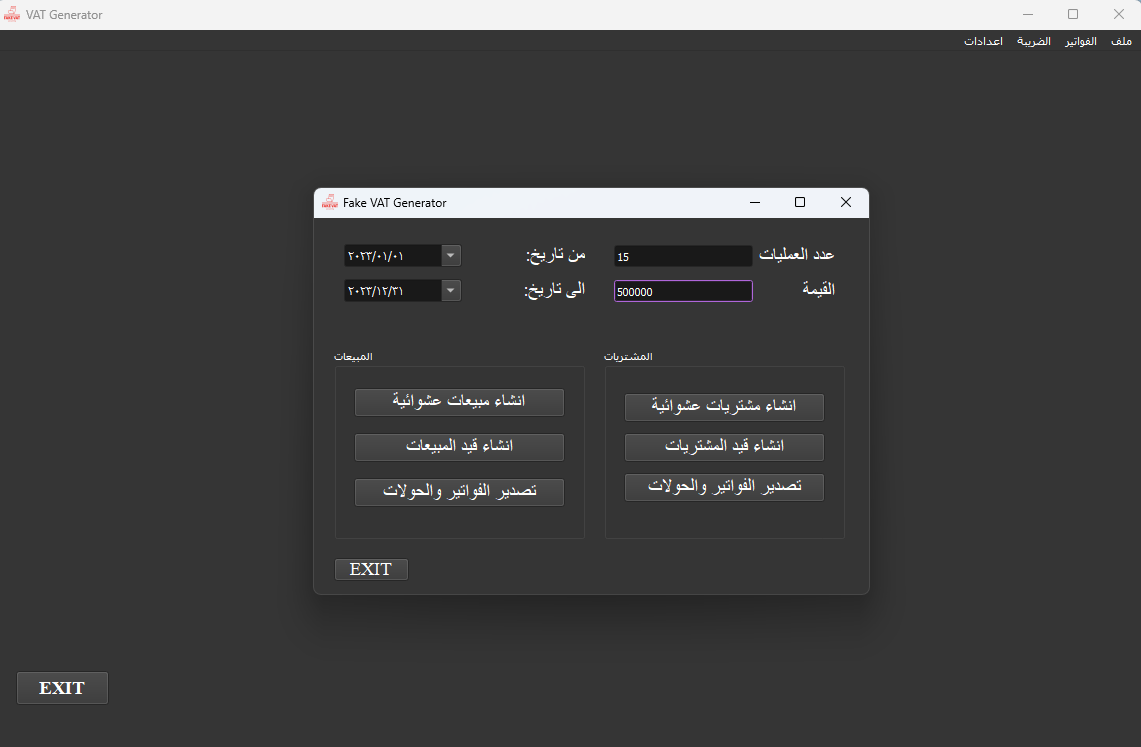The image size is (1141, 747).
Task: Click انشاء مبيعات عشوائية button
Action: (459, 402)
